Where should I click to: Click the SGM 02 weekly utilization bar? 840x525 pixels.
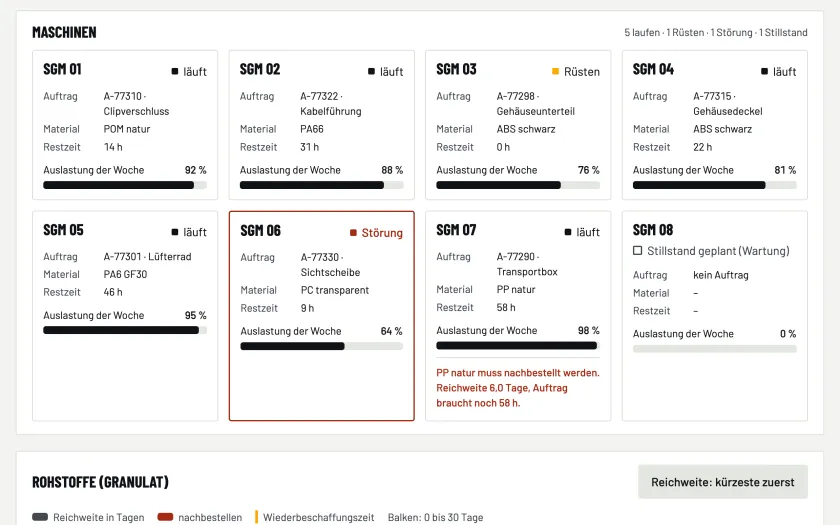tap(321, 185)
